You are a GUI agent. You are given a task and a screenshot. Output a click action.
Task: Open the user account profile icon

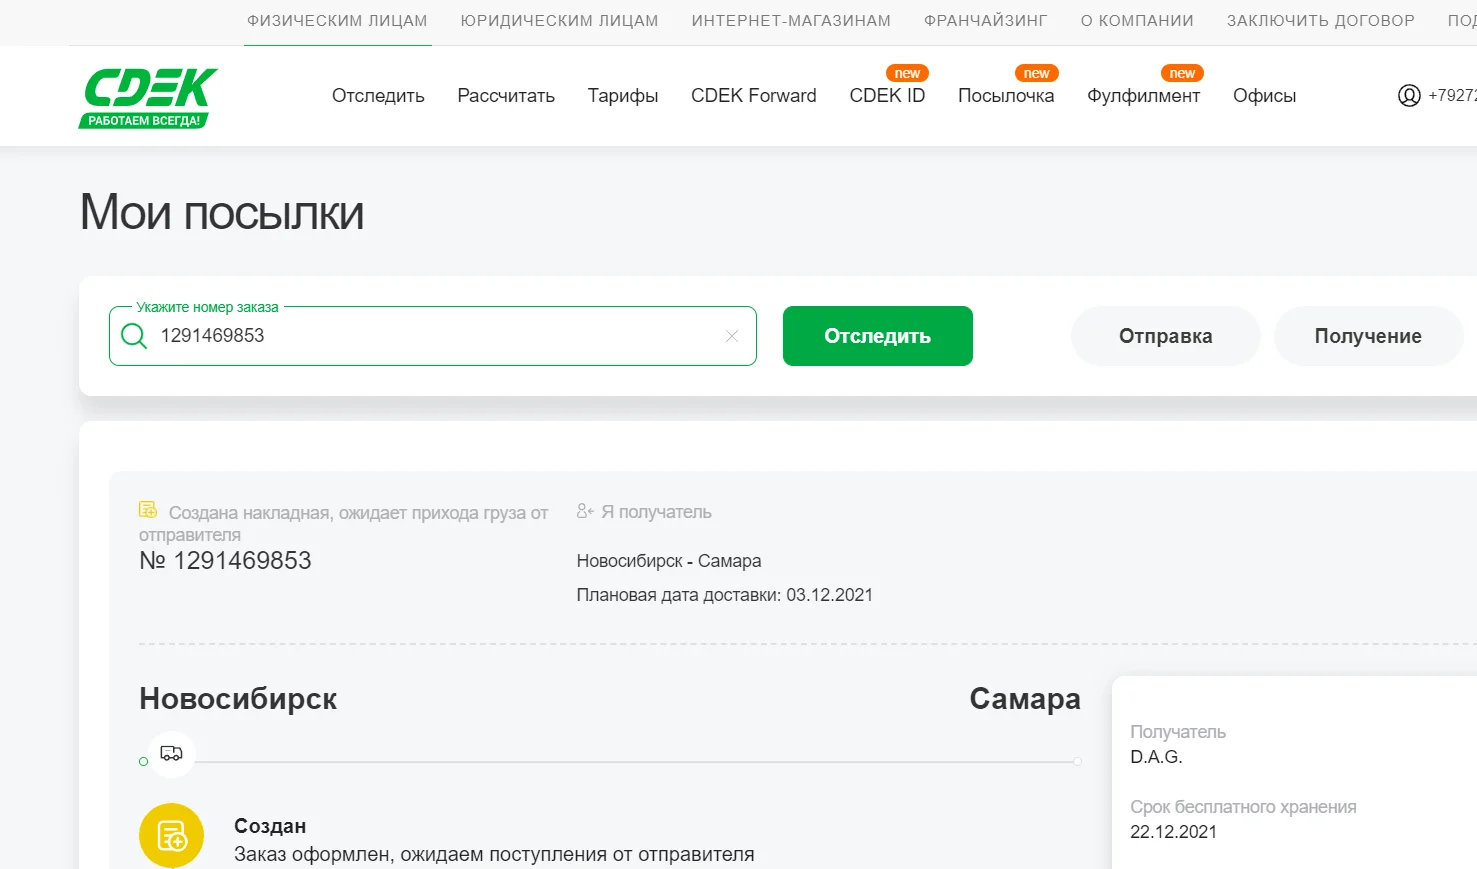pos(1409,95)
